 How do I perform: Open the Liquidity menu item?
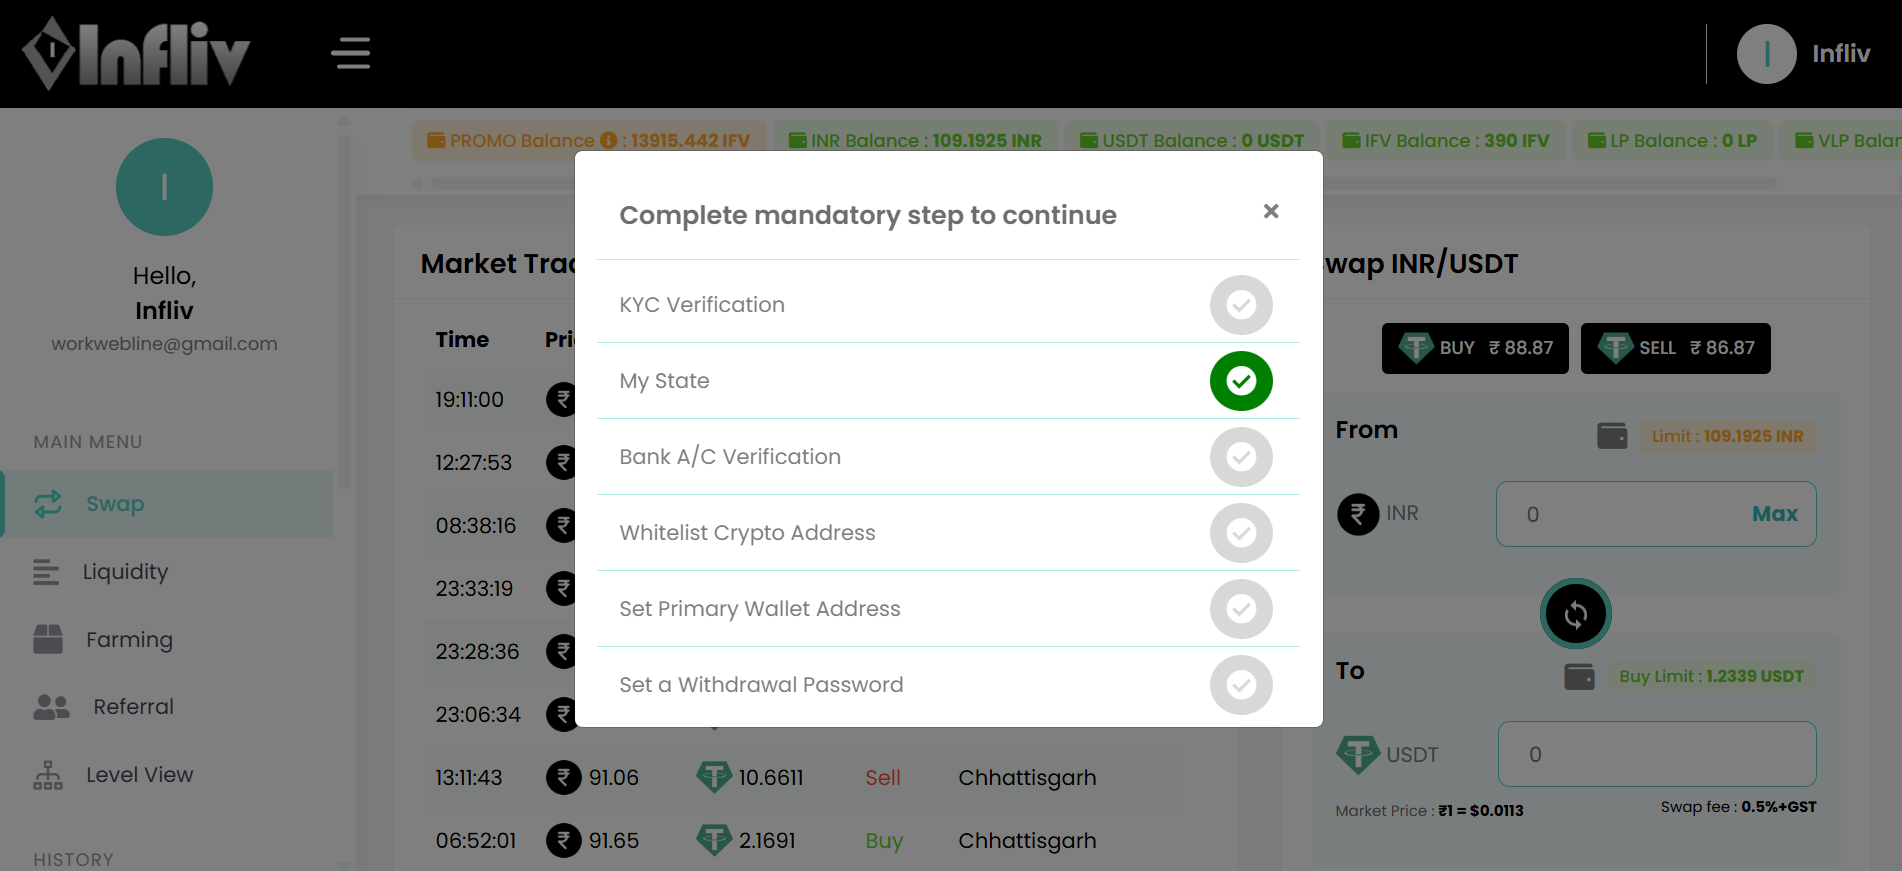pyautogui.click(x=125, y=572)
